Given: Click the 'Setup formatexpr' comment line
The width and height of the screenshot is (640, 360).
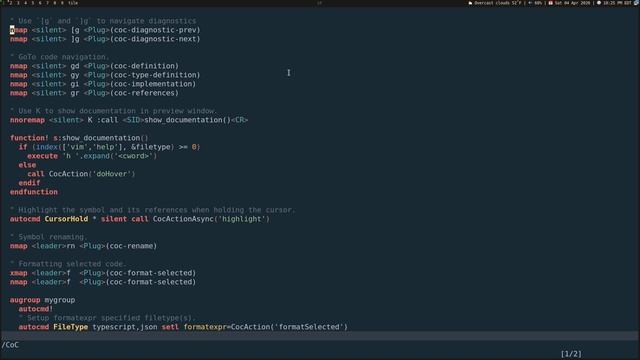Looking at the screenshot, I should pos(107,317).
